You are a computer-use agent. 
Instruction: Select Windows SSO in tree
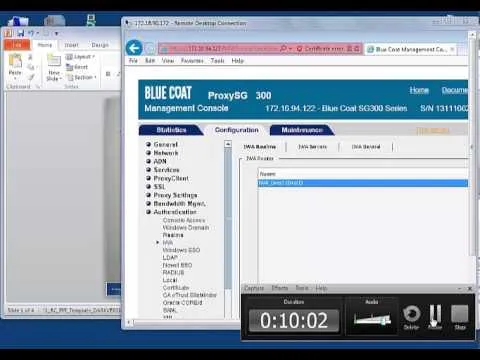[x=181, y=250]
